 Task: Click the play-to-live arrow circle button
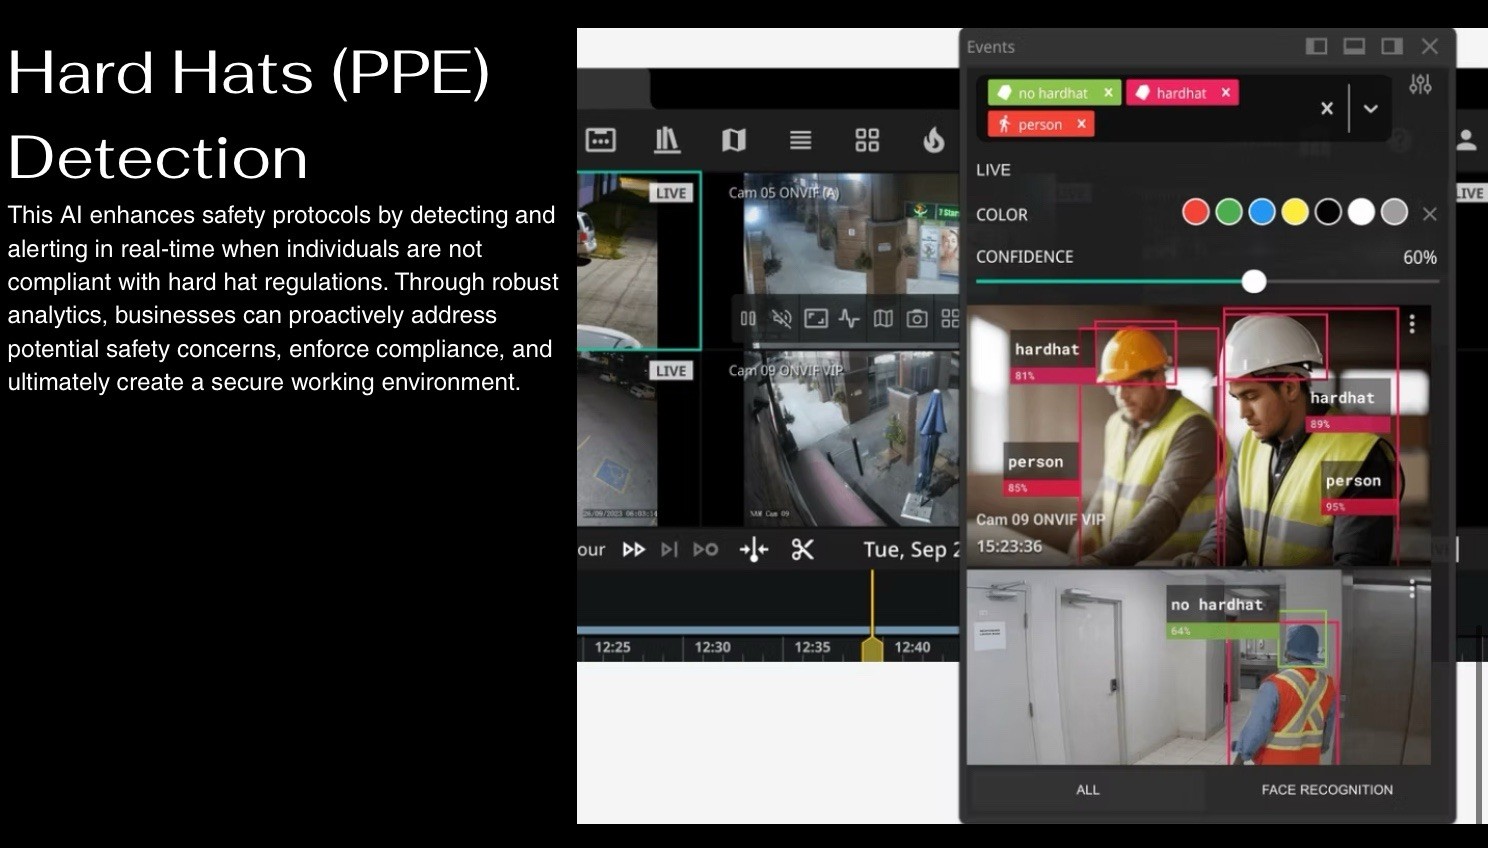pos(706,549)
